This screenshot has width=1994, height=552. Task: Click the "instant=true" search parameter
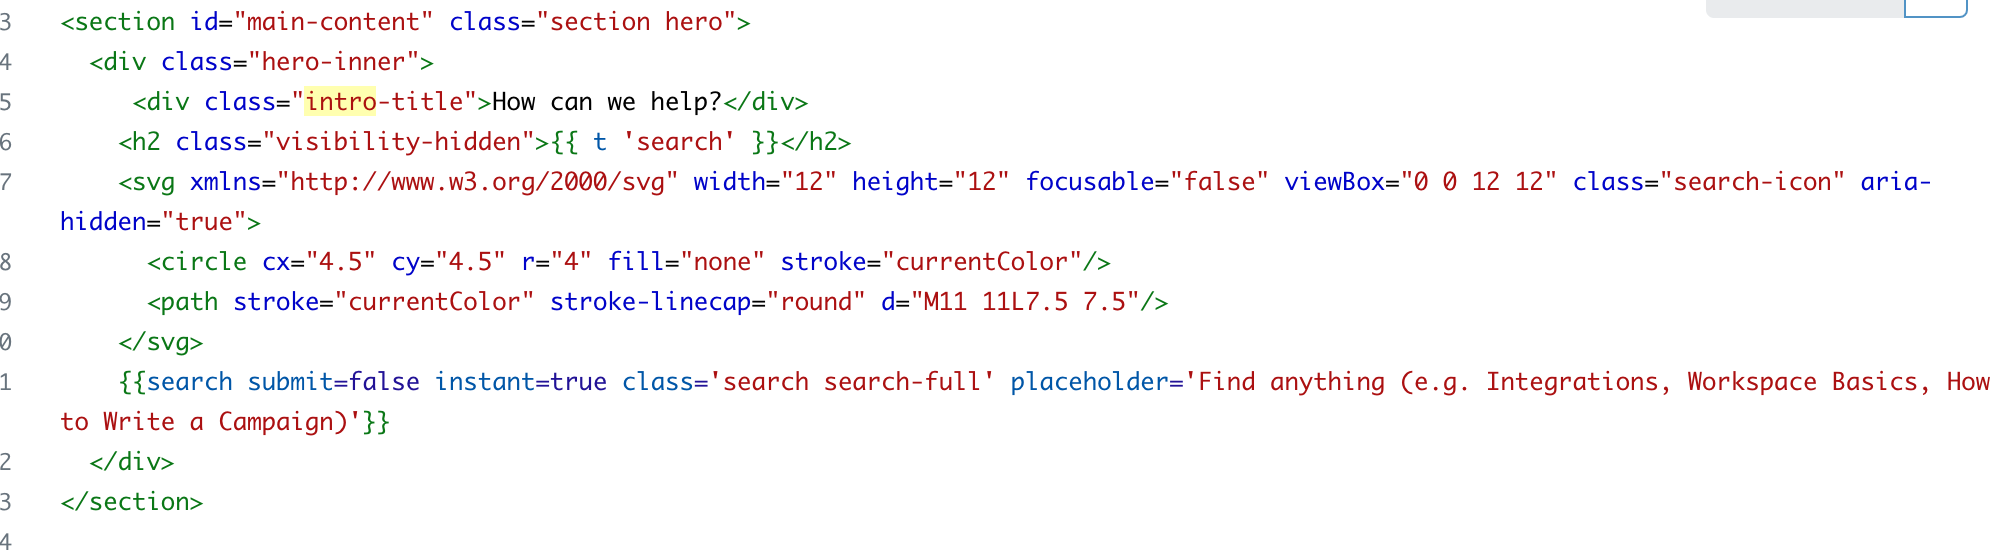click(521, 382)
